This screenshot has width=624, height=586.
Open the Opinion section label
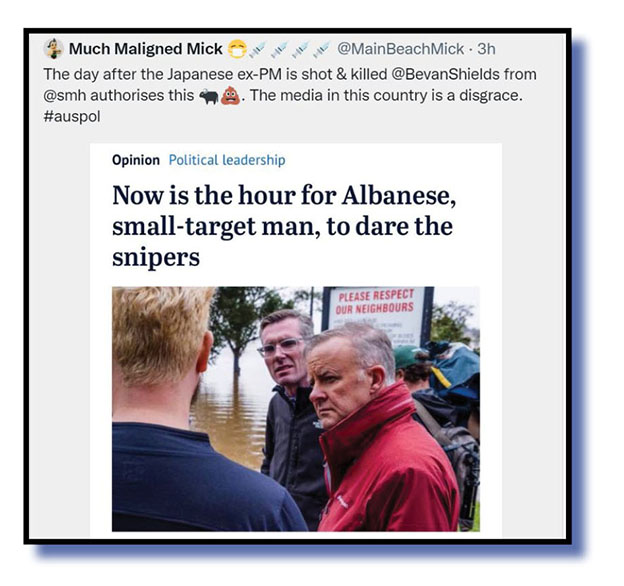136,160
